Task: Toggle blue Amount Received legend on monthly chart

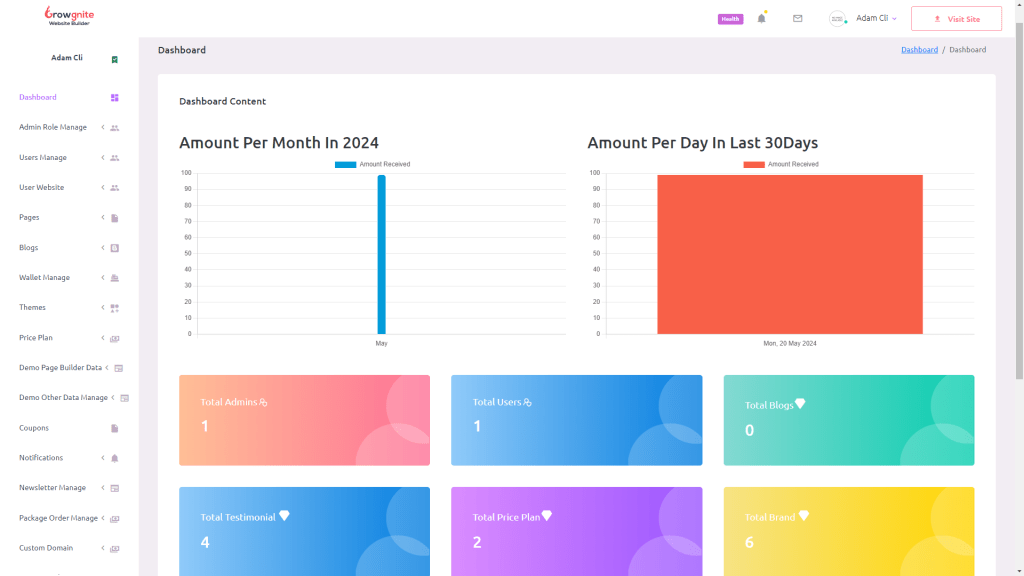Action: point(372,164)
